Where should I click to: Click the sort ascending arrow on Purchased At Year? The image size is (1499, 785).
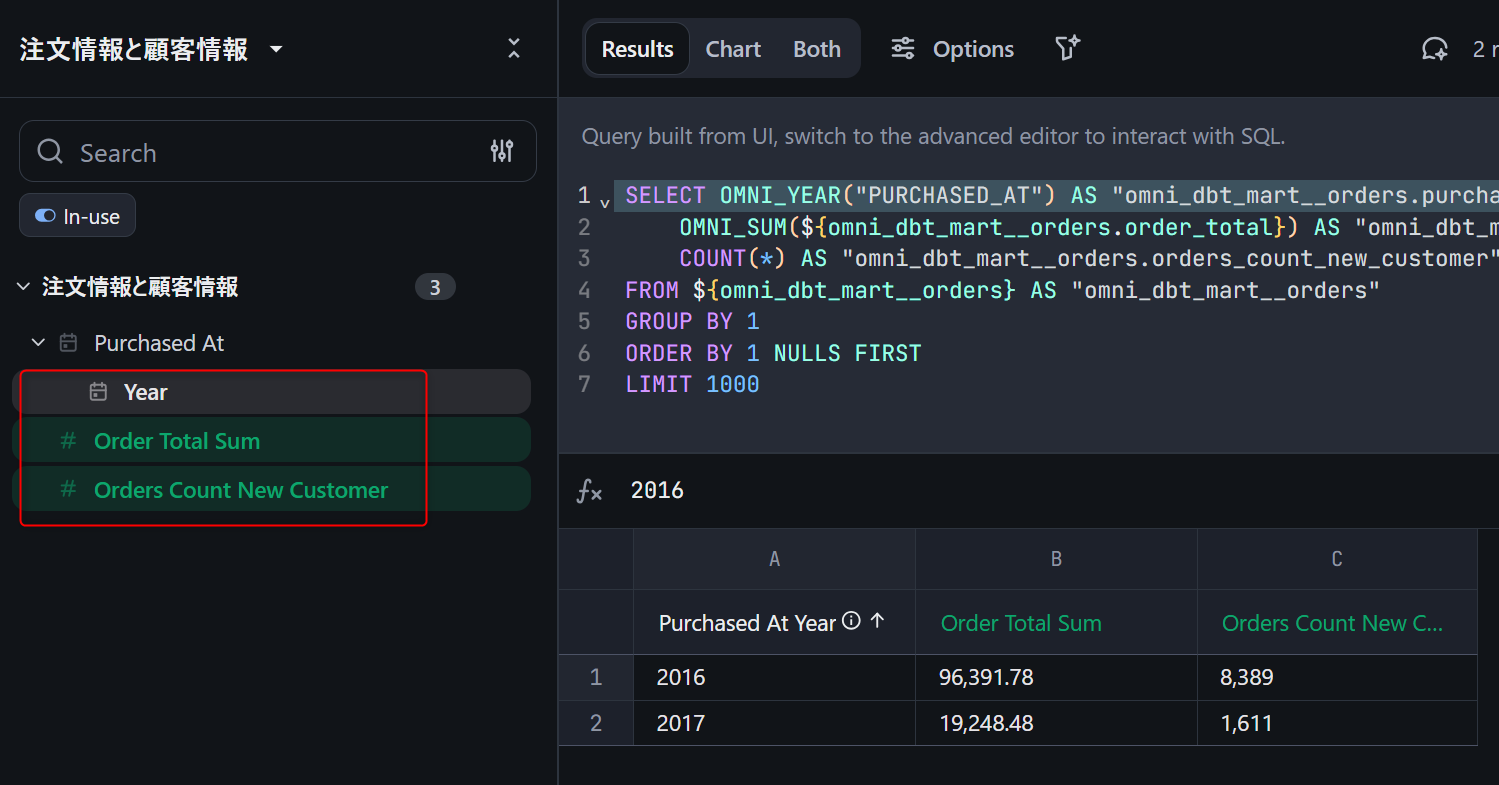[x=877, y=621]
